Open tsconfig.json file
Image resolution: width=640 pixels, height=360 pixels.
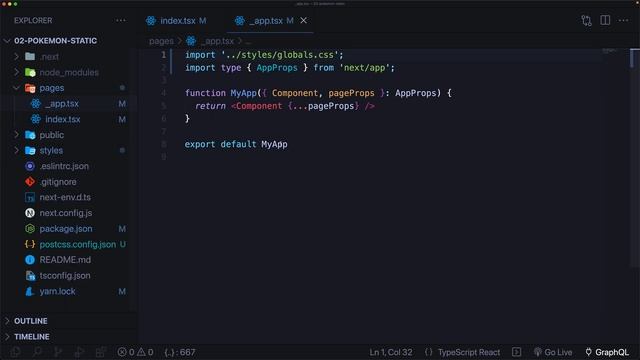coord(65,276)
